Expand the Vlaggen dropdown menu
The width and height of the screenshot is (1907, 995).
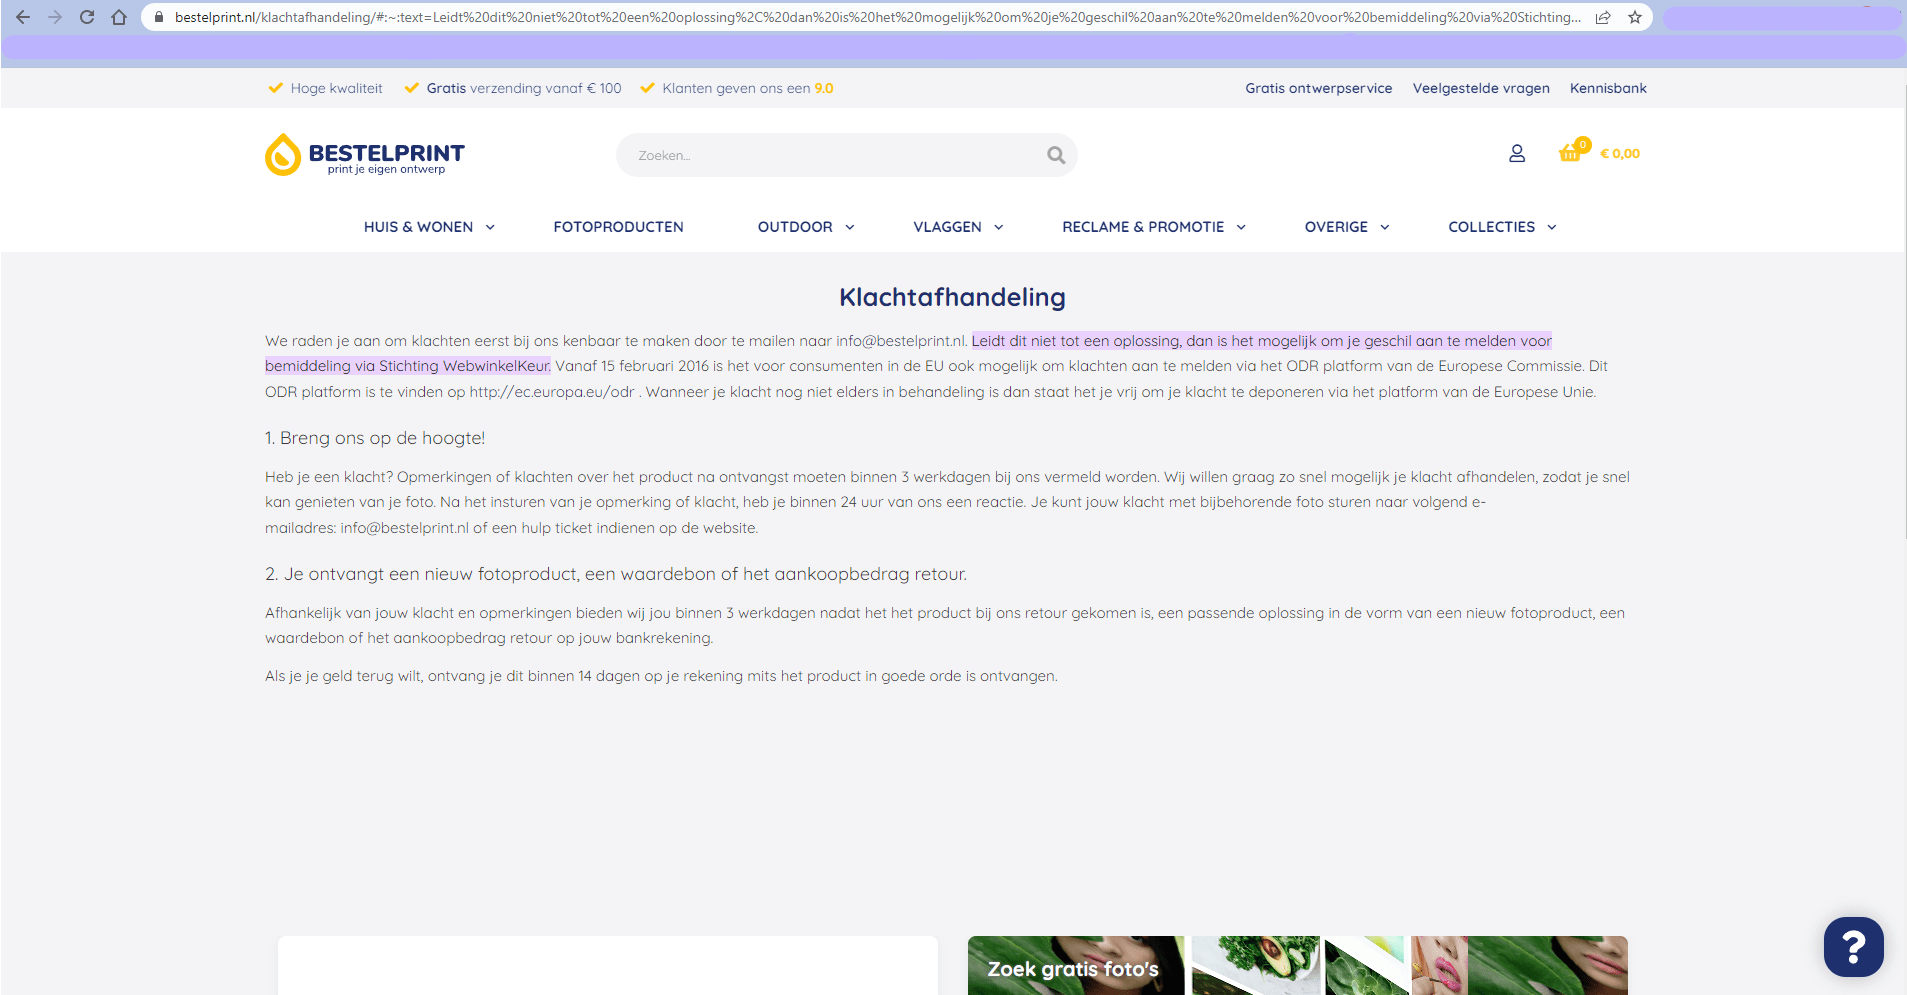pos(957,227)
